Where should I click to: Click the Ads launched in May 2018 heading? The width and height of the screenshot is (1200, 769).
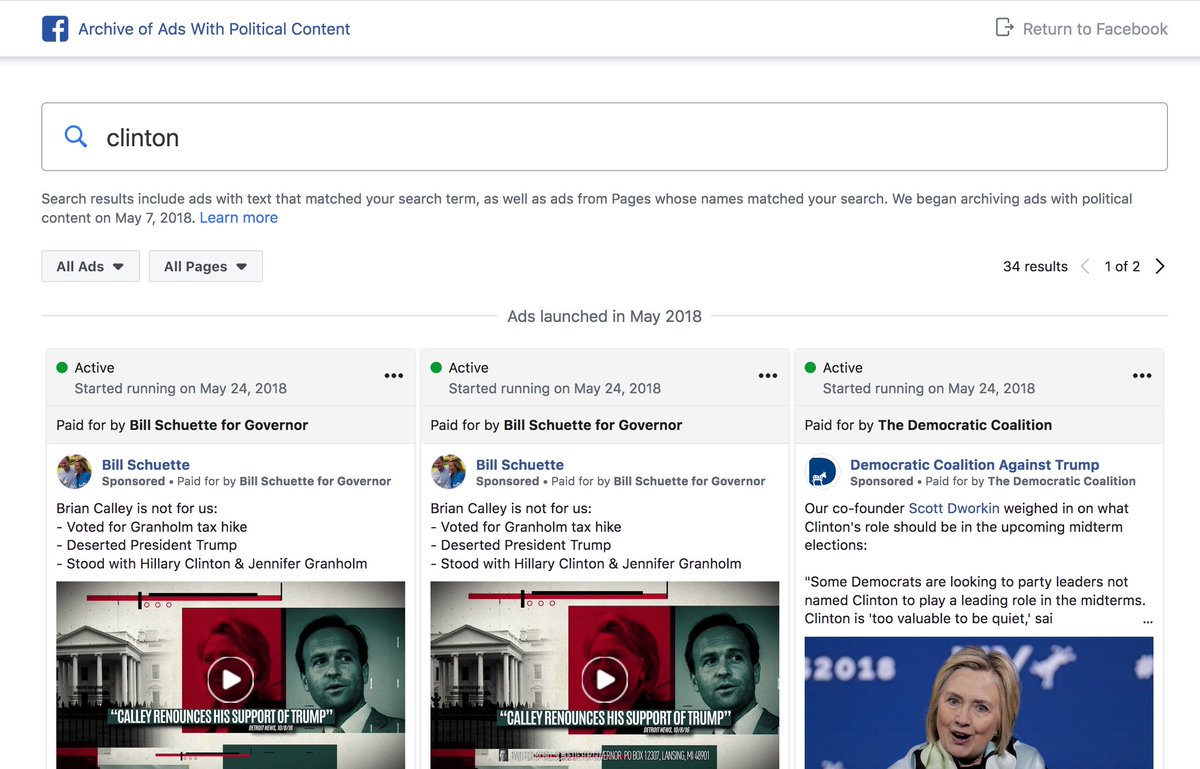click(x=604, y=316)
